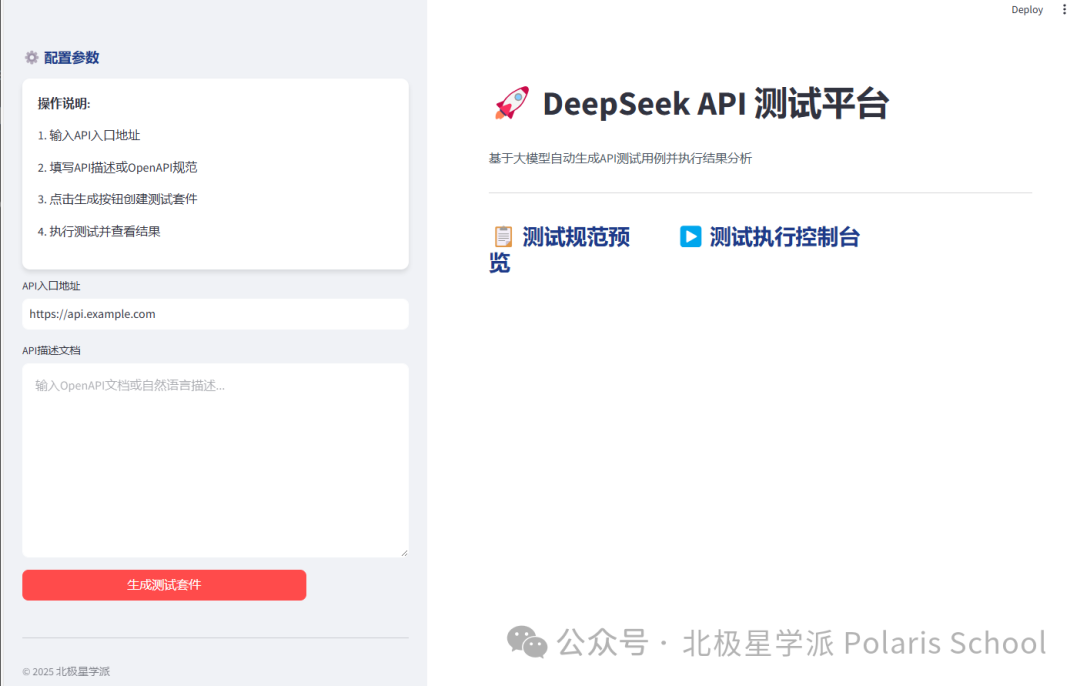Click the API入口地址 field label
Screen dimensions: 1080x686
tap(51, 286)
